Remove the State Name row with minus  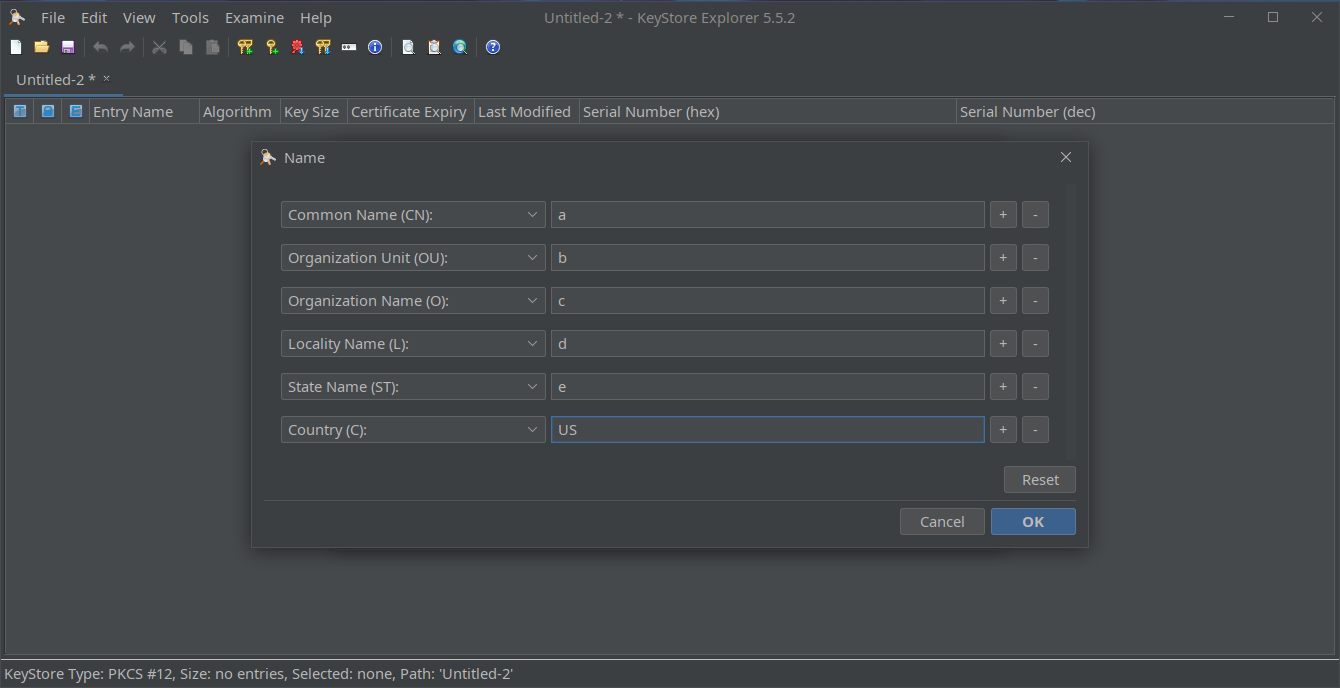pyautogui.click(x=1035, y=387)
